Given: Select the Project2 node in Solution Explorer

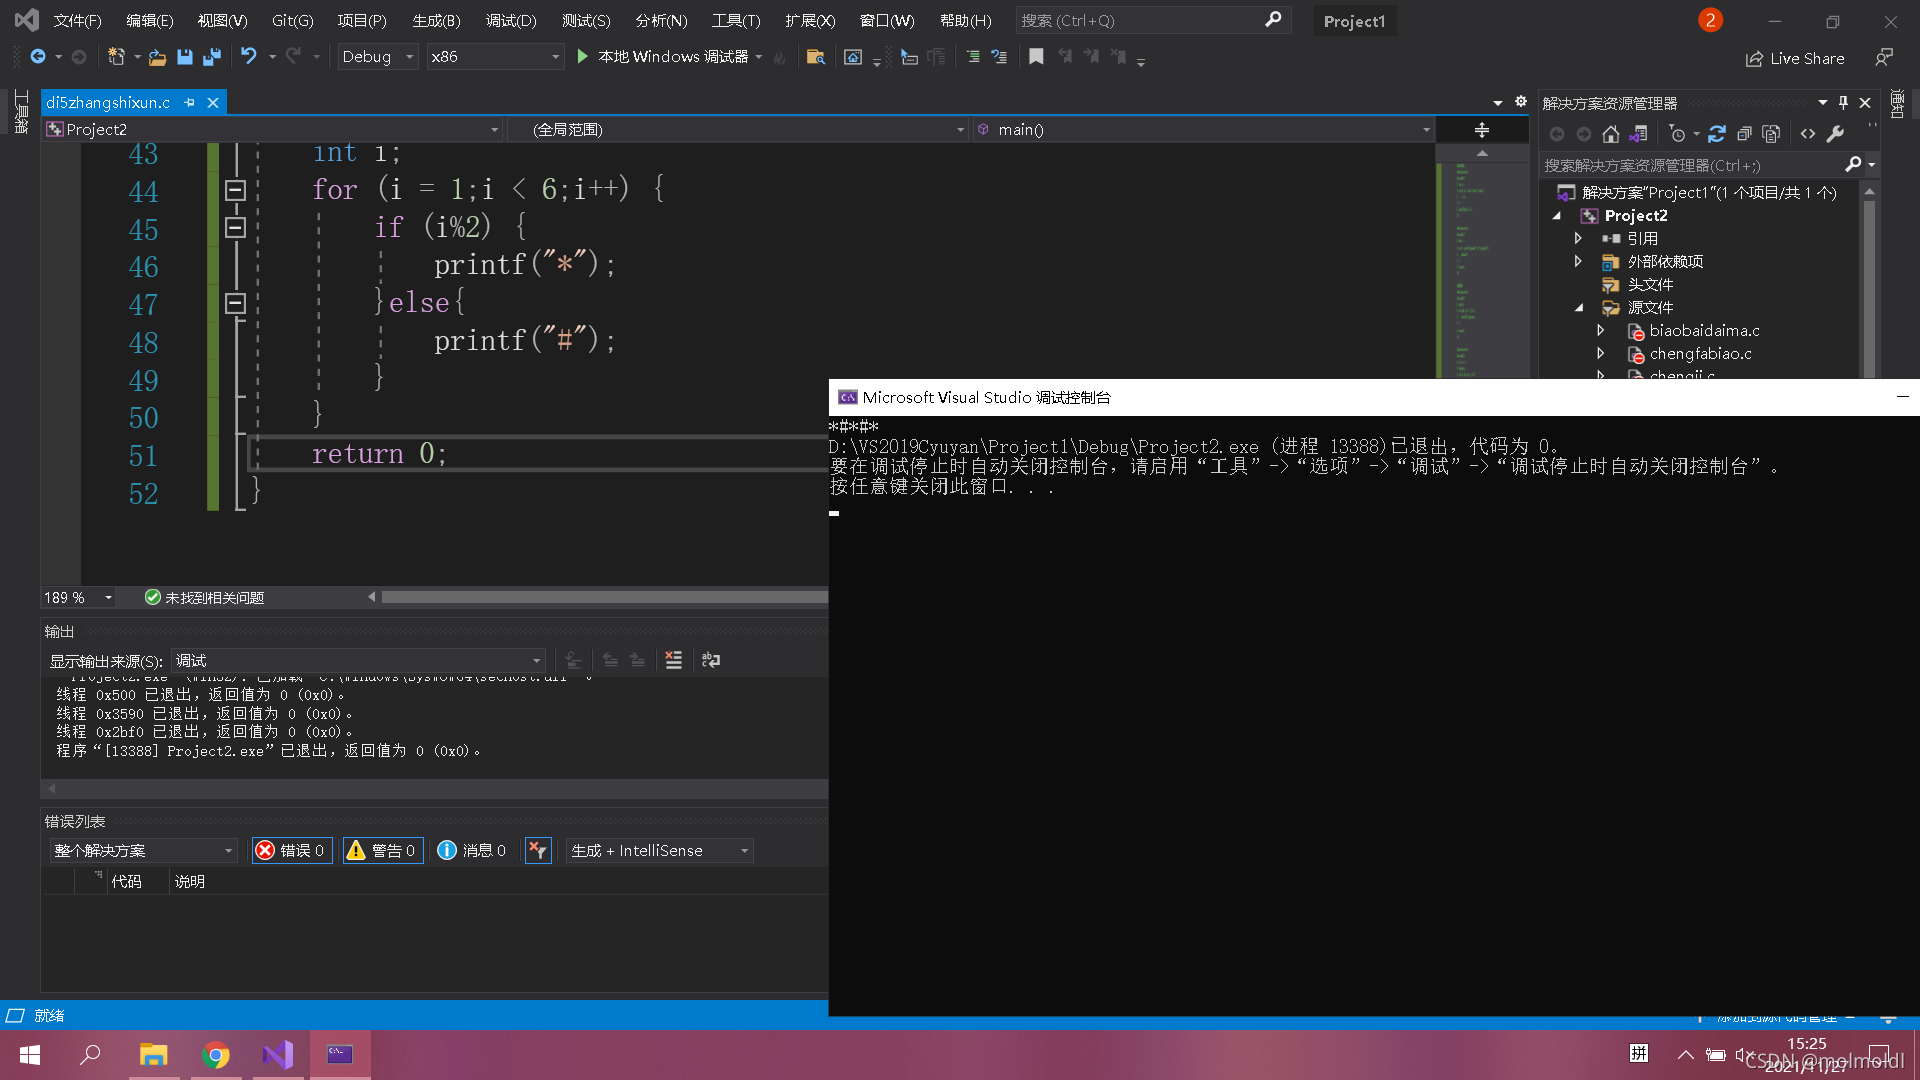Looking at the screenshot, I should [1636, 215].
